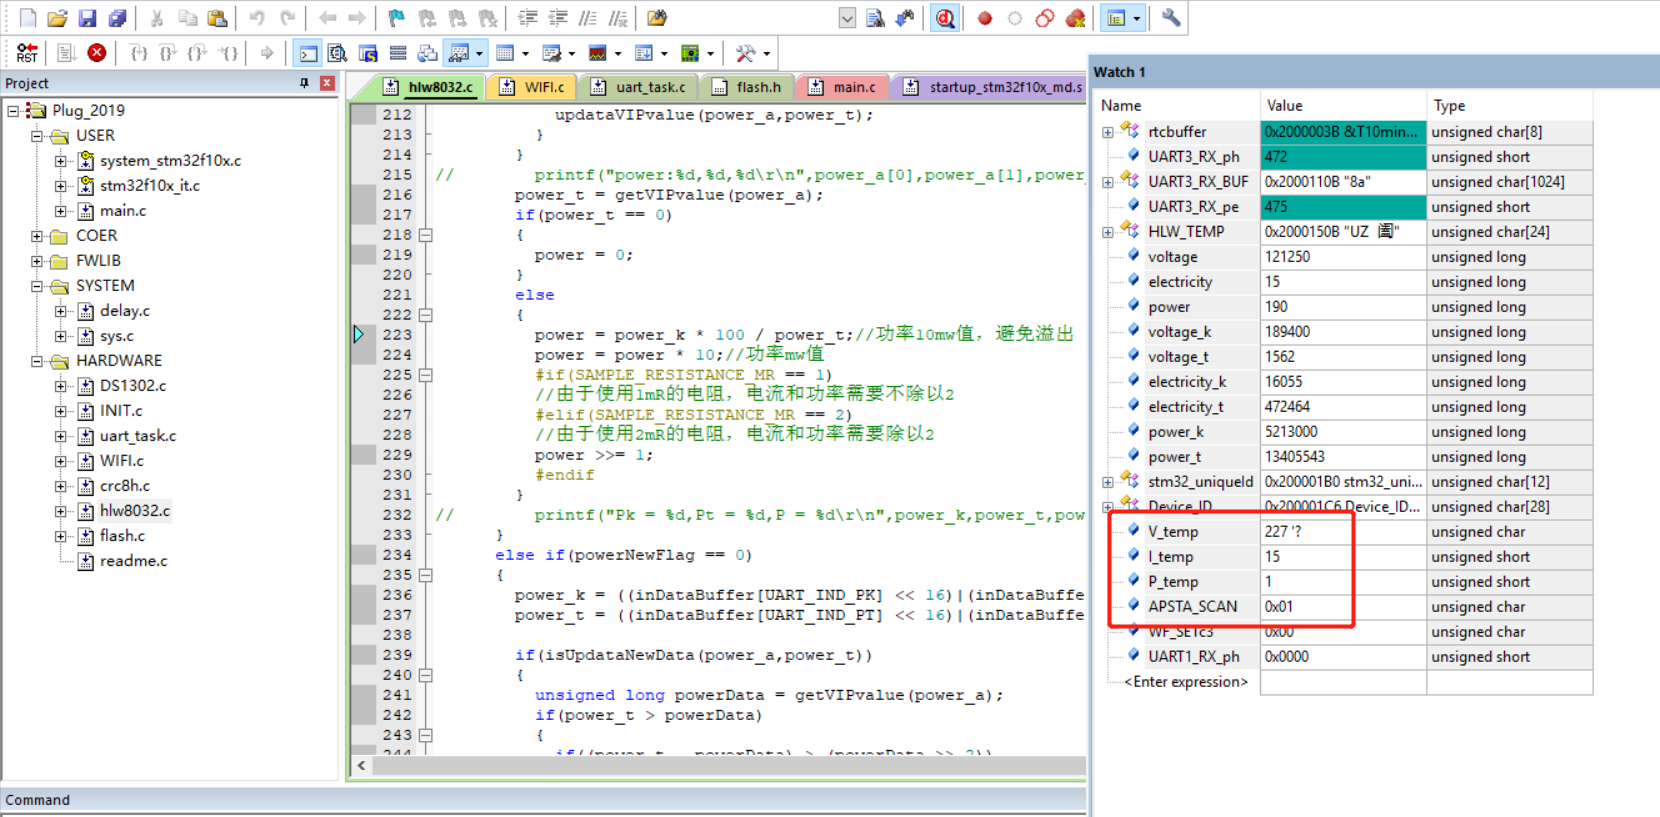Select the hlw8032.c tab
Viewport: 1660px width, 817px height.
coord(429,87)
